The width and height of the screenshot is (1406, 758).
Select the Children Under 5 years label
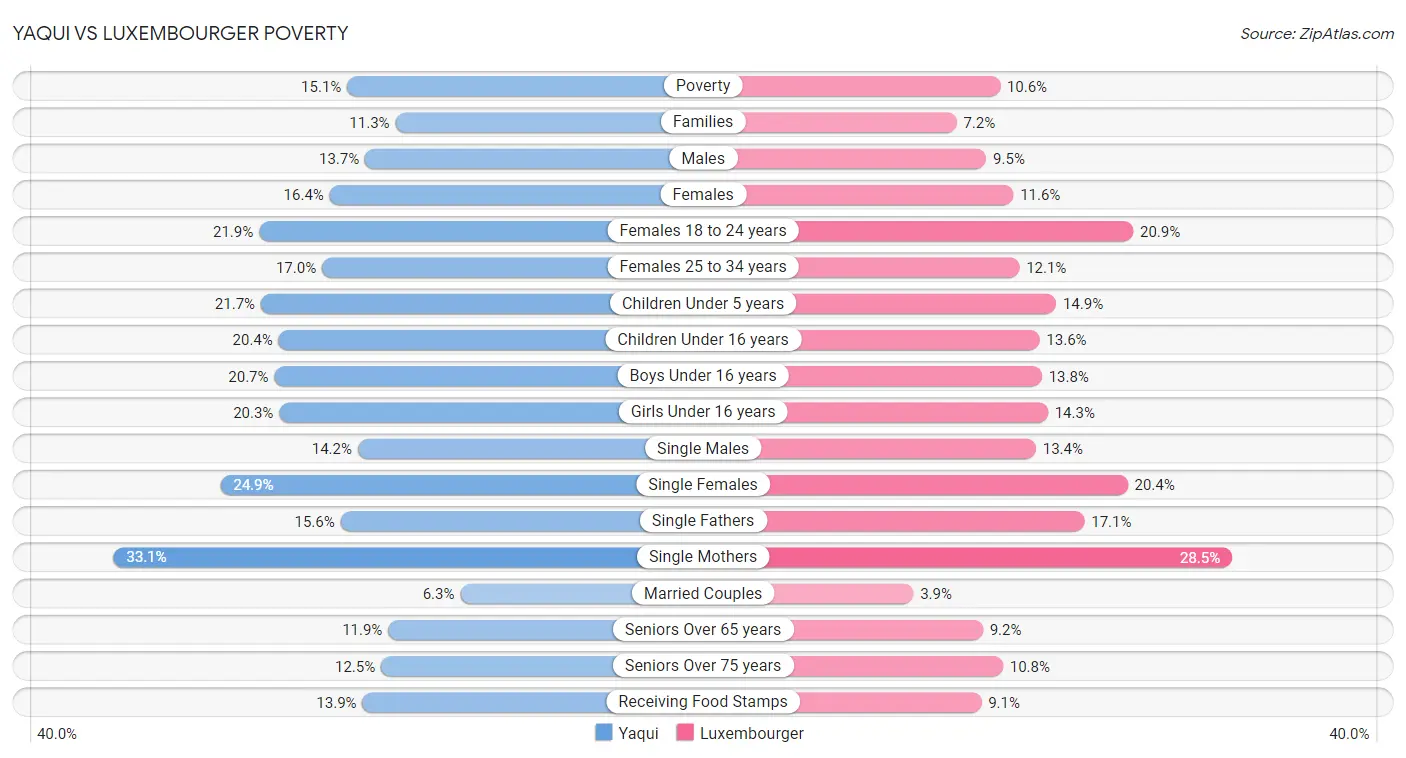coord(703,303)
